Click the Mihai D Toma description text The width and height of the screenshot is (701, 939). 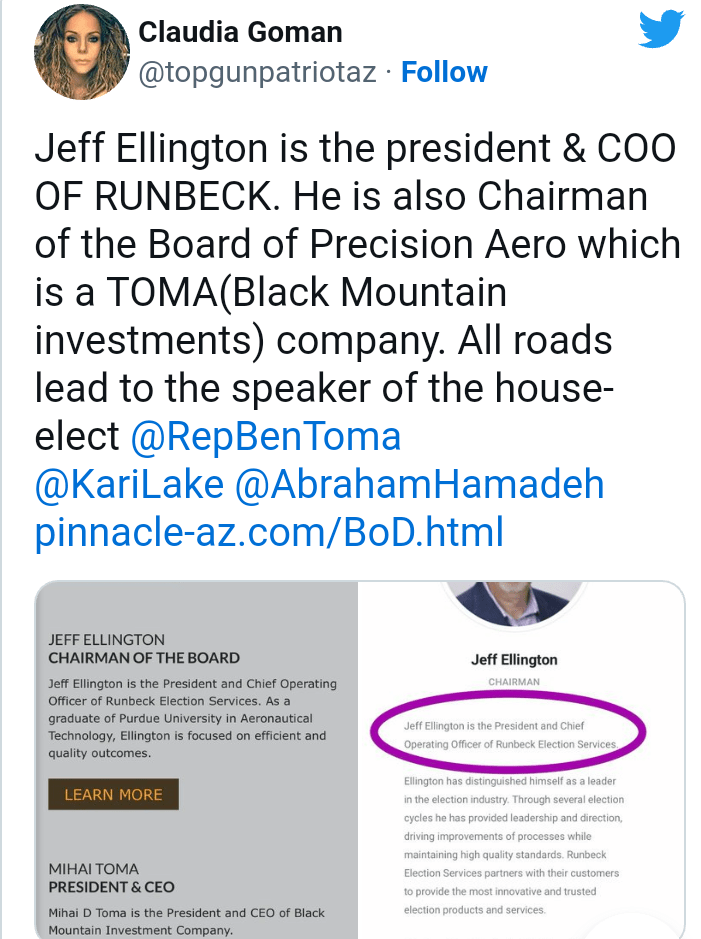click(186, 921)
